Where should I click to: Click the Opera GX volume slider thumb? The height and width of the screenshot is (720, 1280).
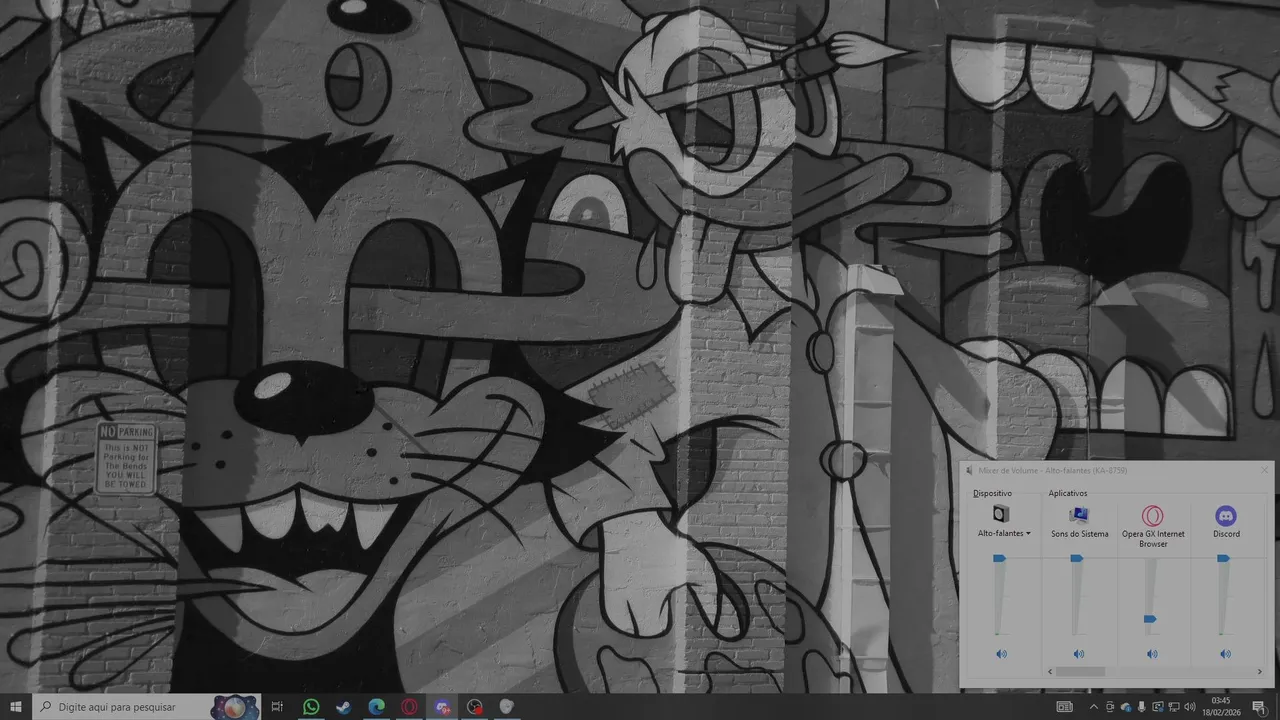click(1150, 619)
